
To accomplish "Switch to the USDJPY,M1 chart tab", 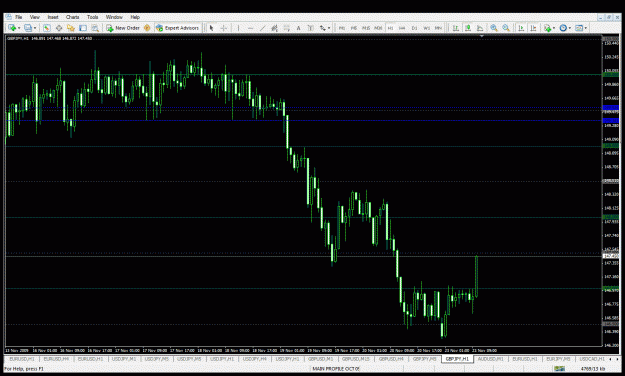I will [x=124, y=359].
